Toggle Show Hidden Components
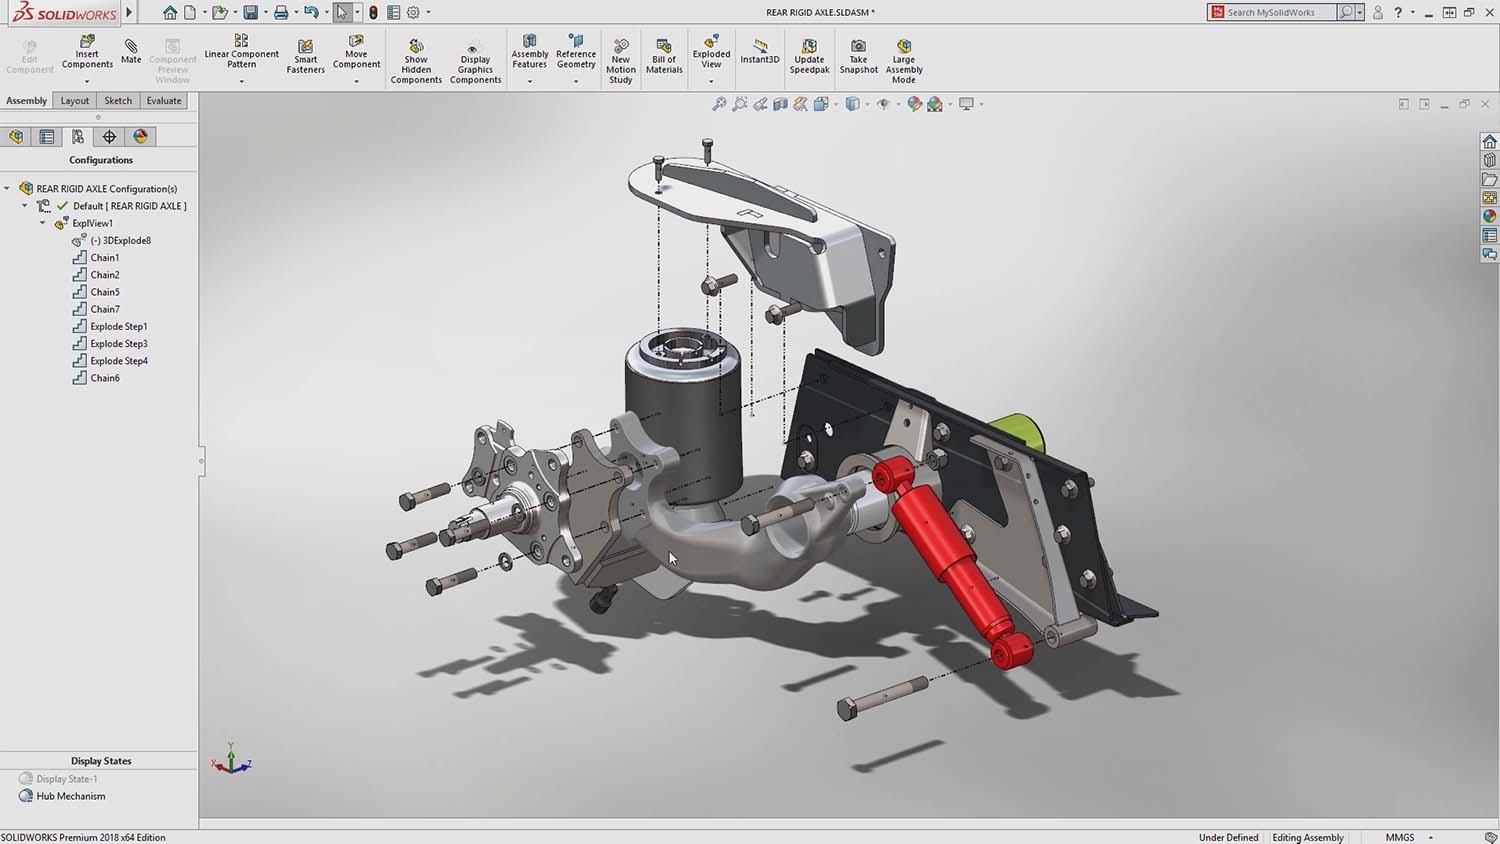 click(x=416, y=53)
